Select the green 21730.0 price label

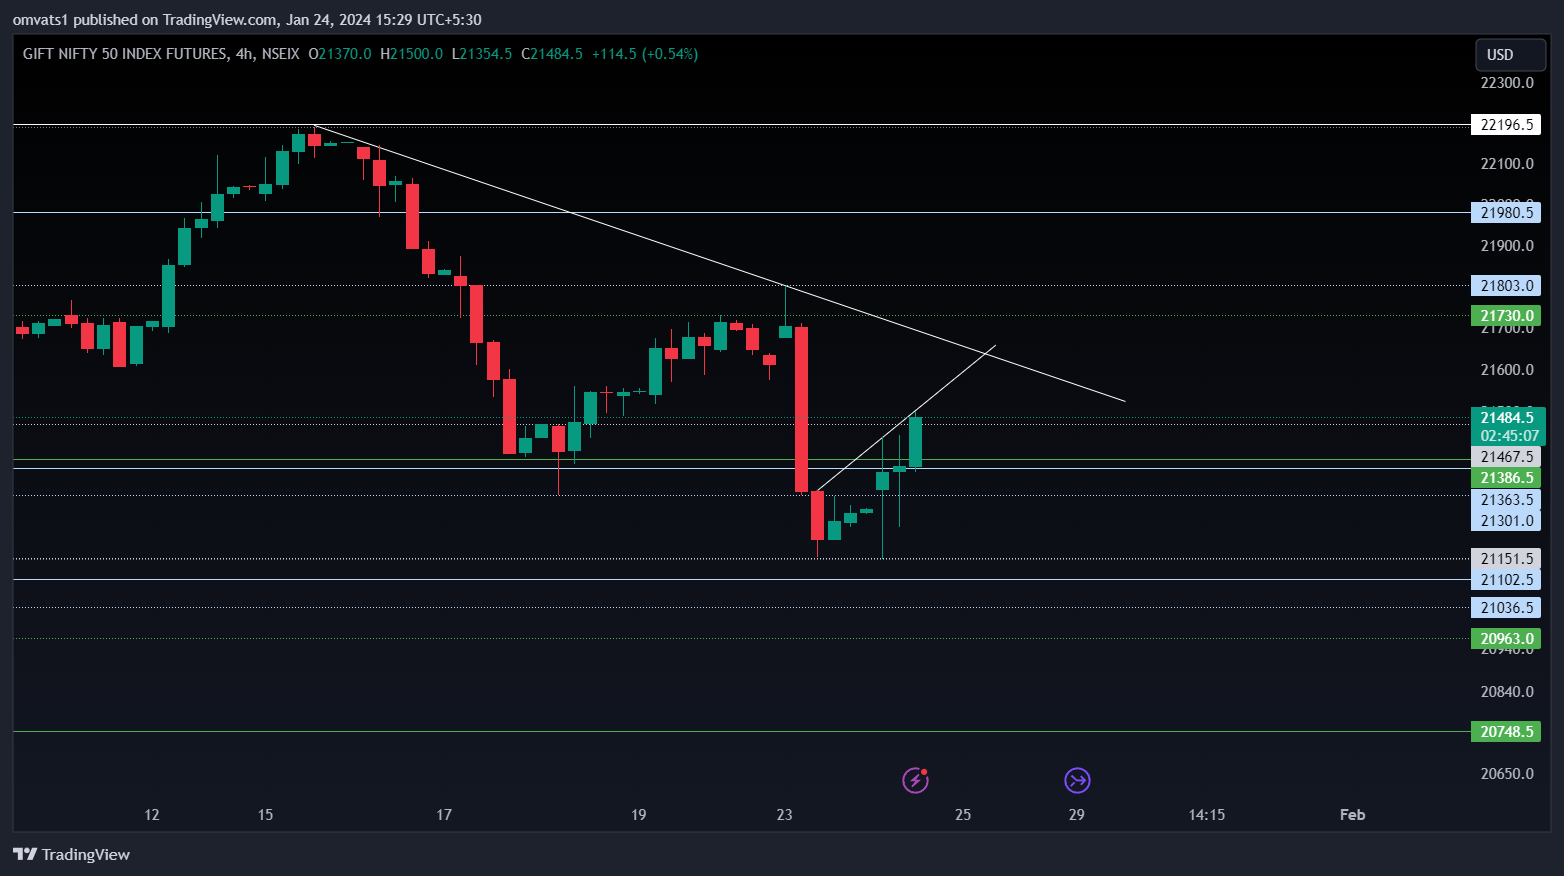(1506, 316)
